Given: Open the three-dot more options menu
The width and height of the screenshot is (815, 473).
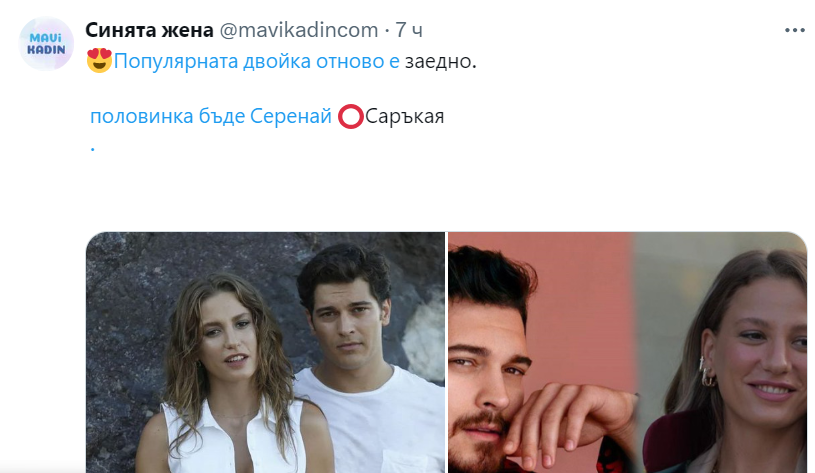Looking at the screenshot, I should tap(794, 30).
